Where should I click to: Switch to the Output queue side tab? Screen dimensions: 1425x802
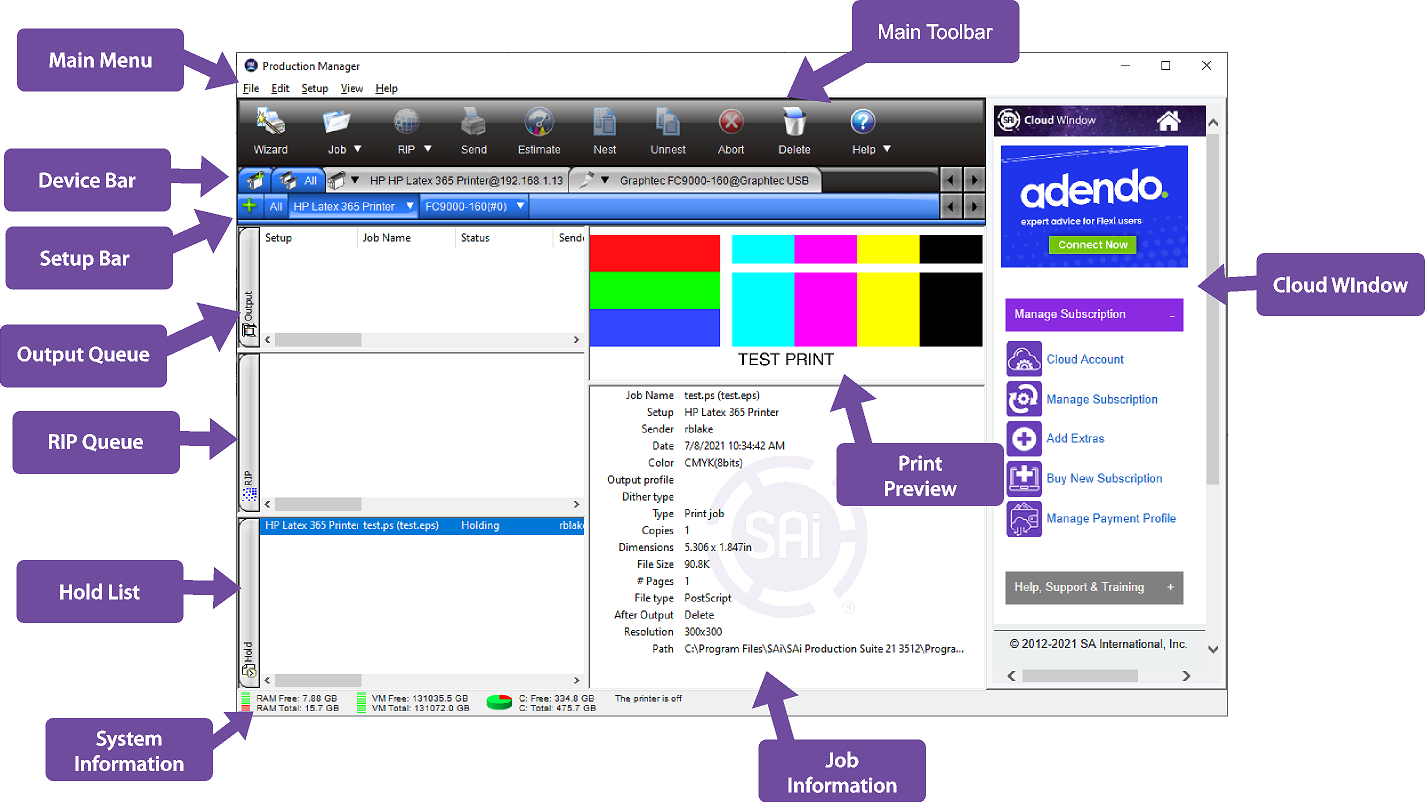tap(248, 288)
